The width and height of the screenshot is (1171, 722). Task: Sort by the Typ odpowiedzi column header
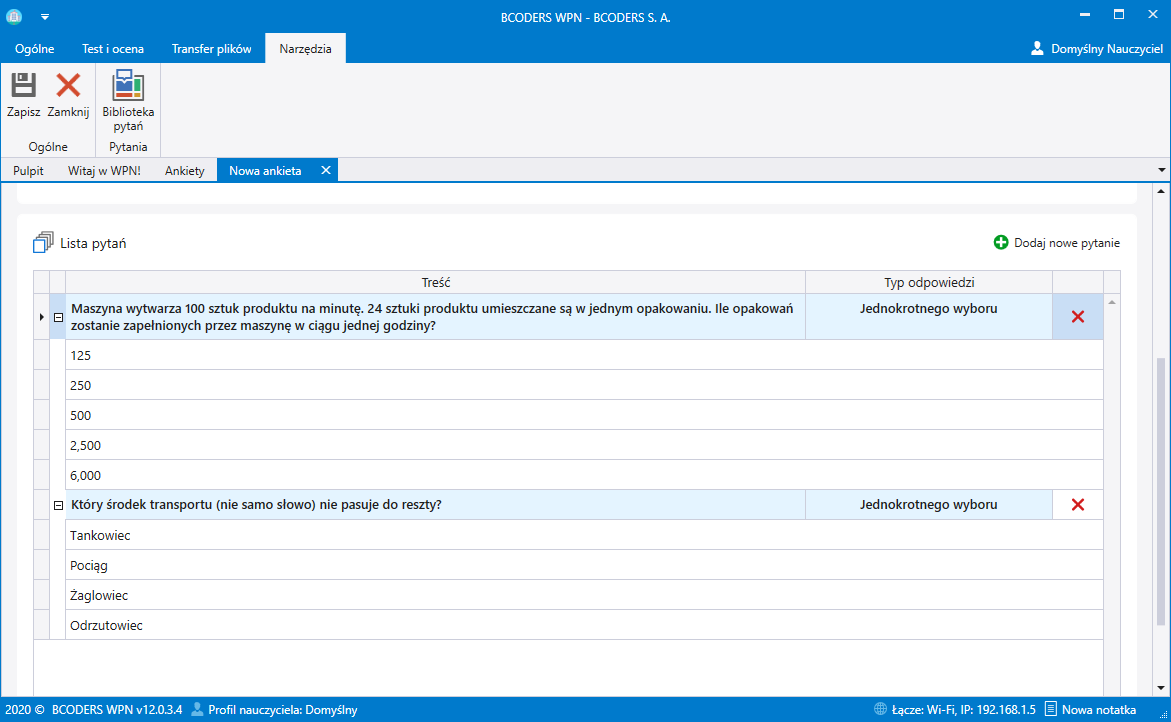[929, 282]
